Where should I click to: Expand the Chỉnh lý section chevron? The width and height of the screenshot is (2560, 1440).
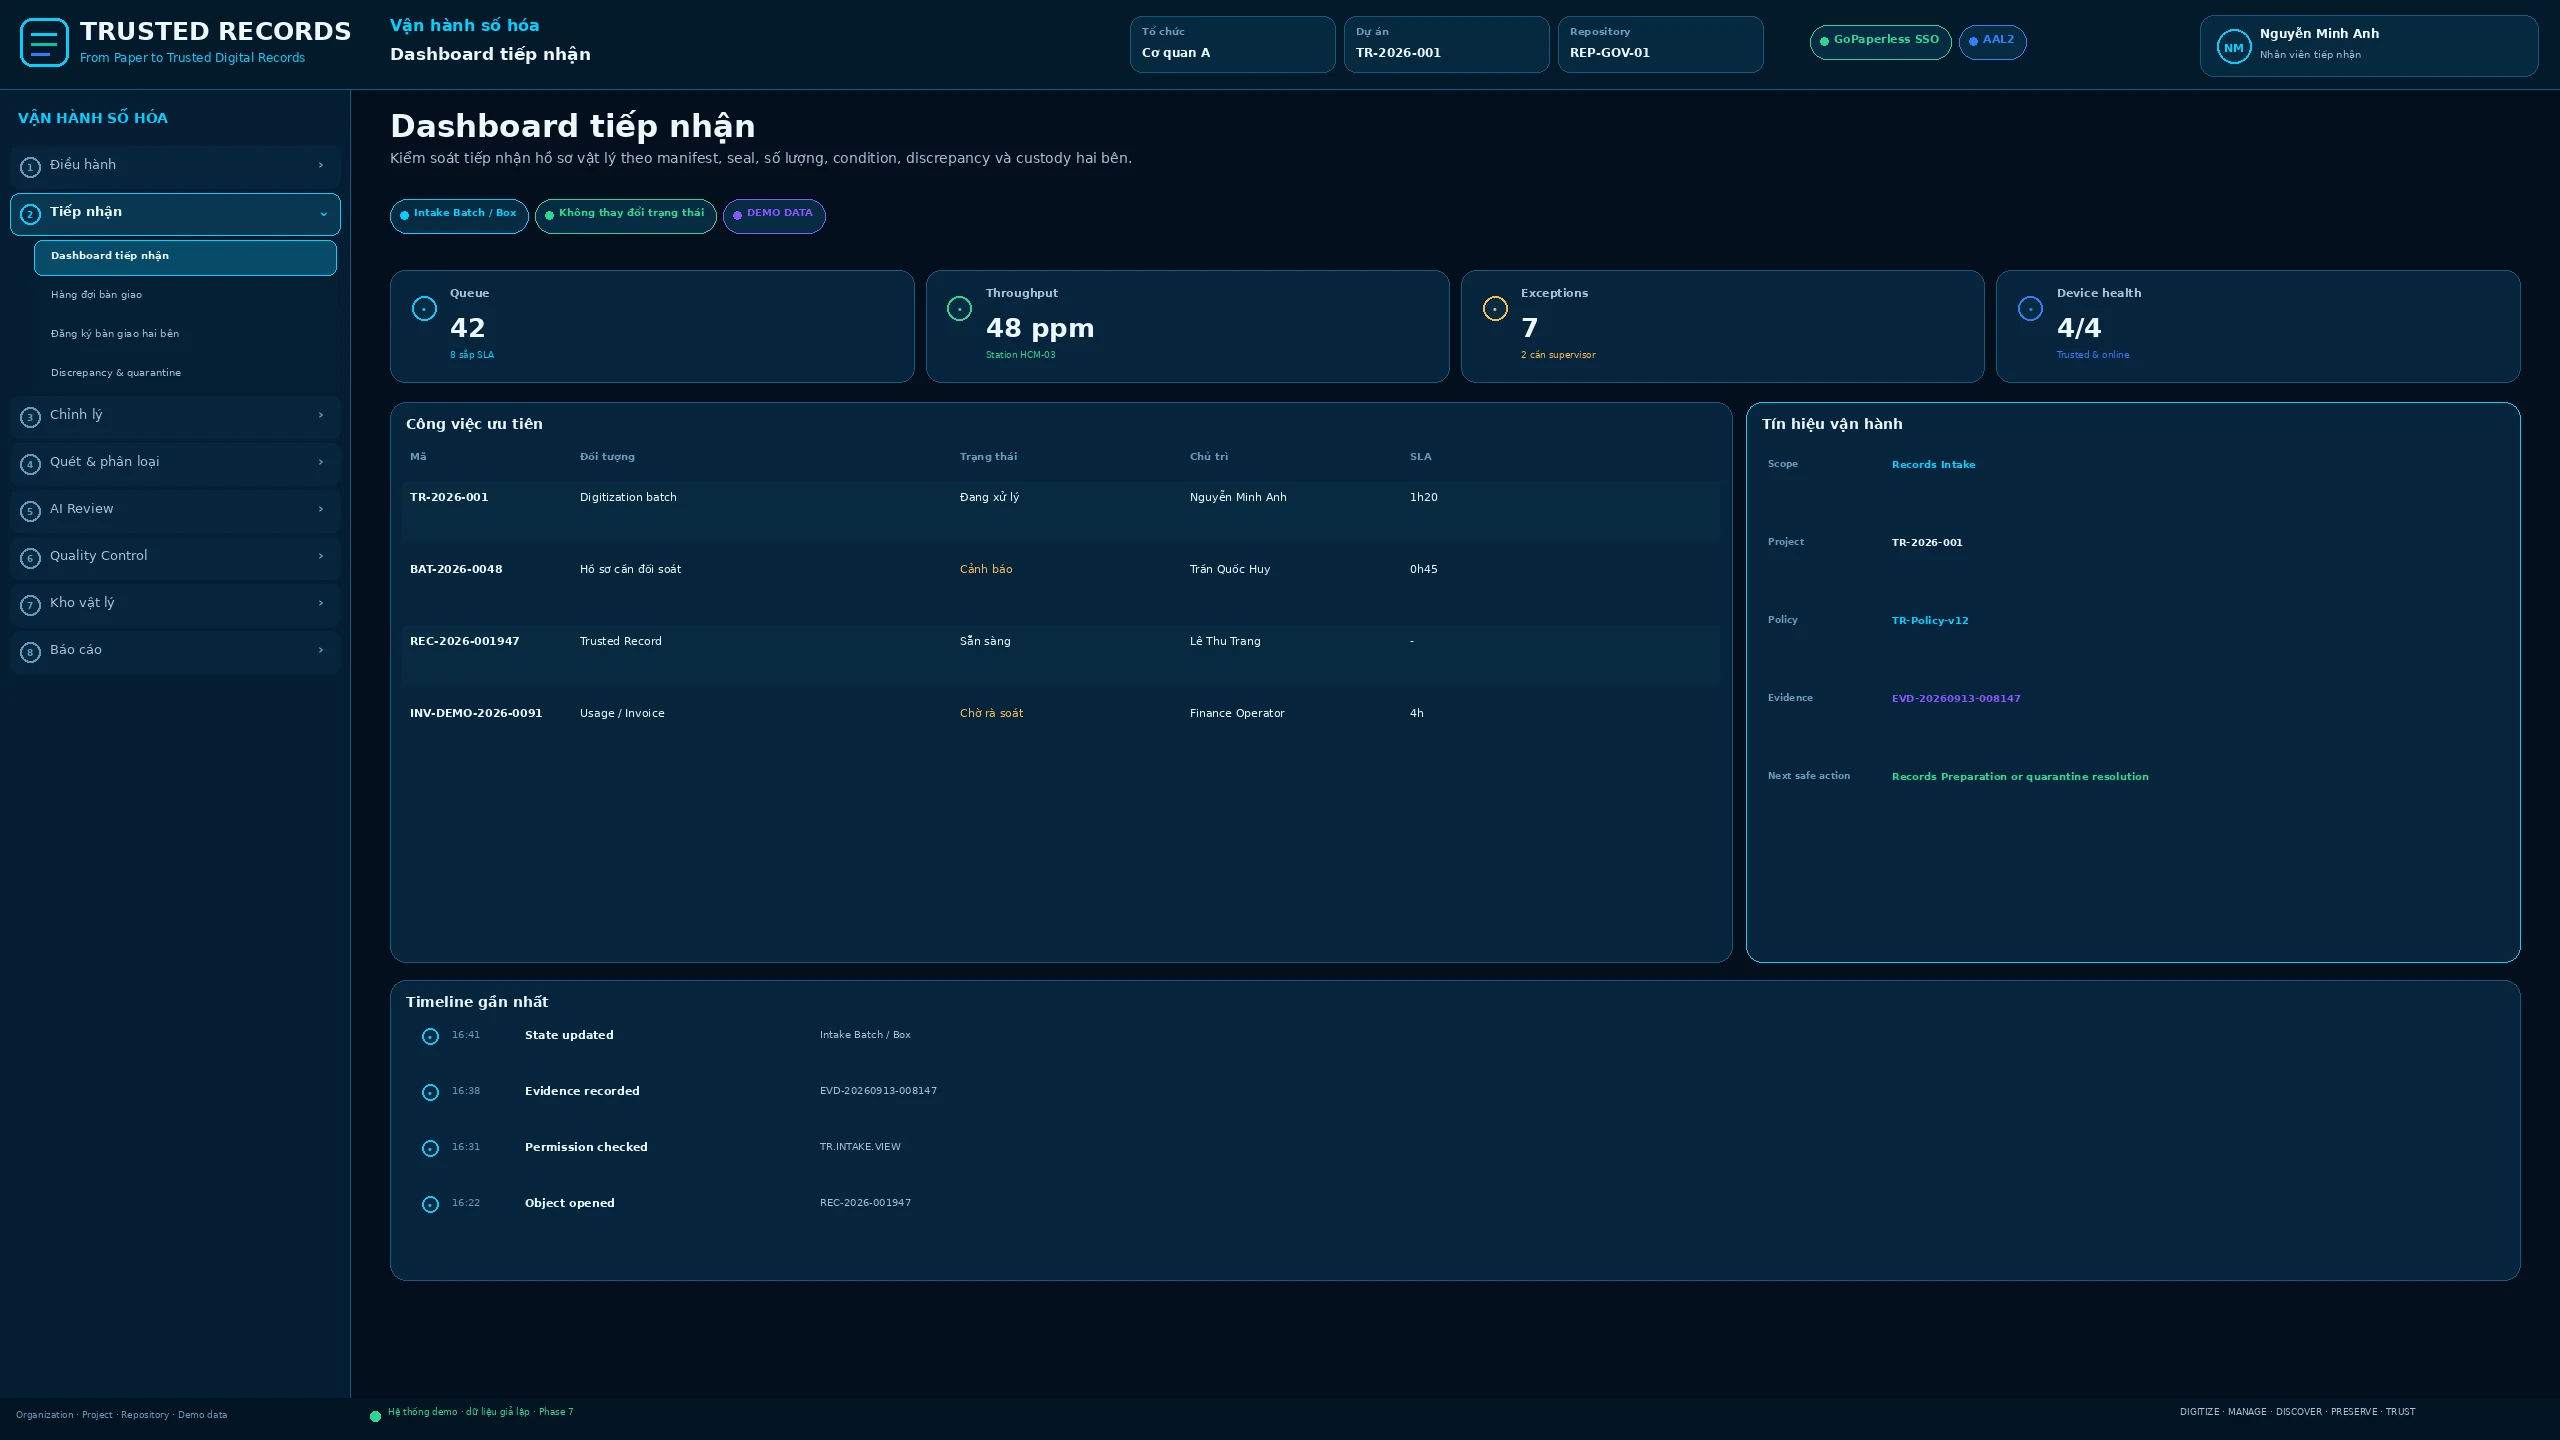pyautogui.click(x=321, y=415)
